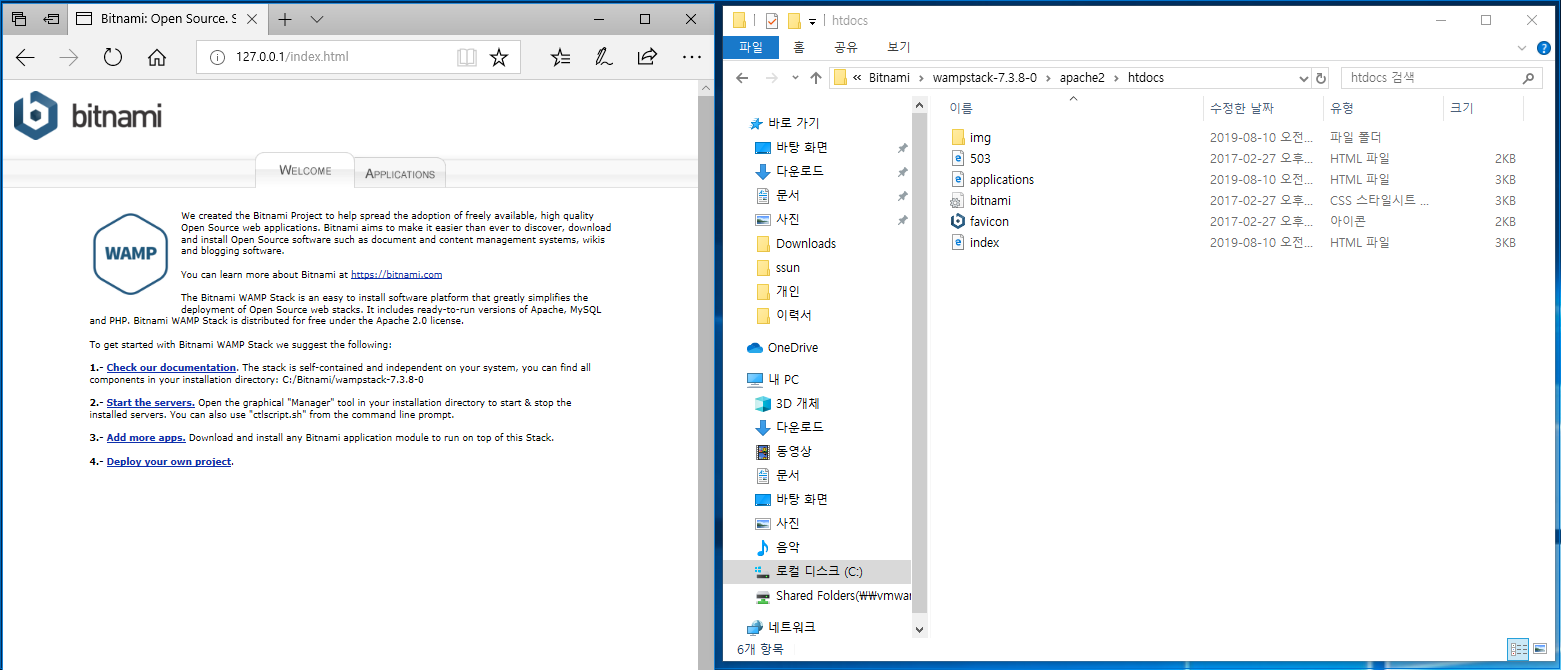The image size is (1561, 670).
Task: Open Downloads folder in navigation pane
Action: pos(805,243)
